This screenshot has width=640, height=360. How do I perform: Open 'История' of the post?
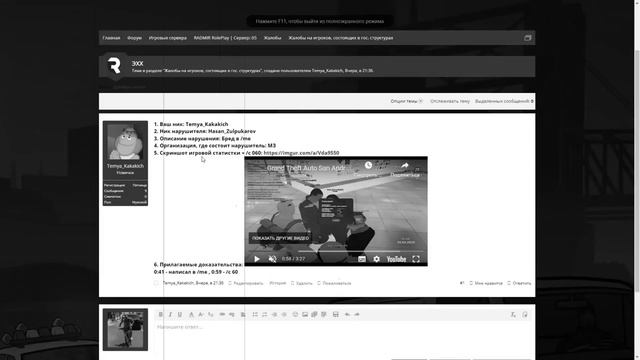(278, 283)
